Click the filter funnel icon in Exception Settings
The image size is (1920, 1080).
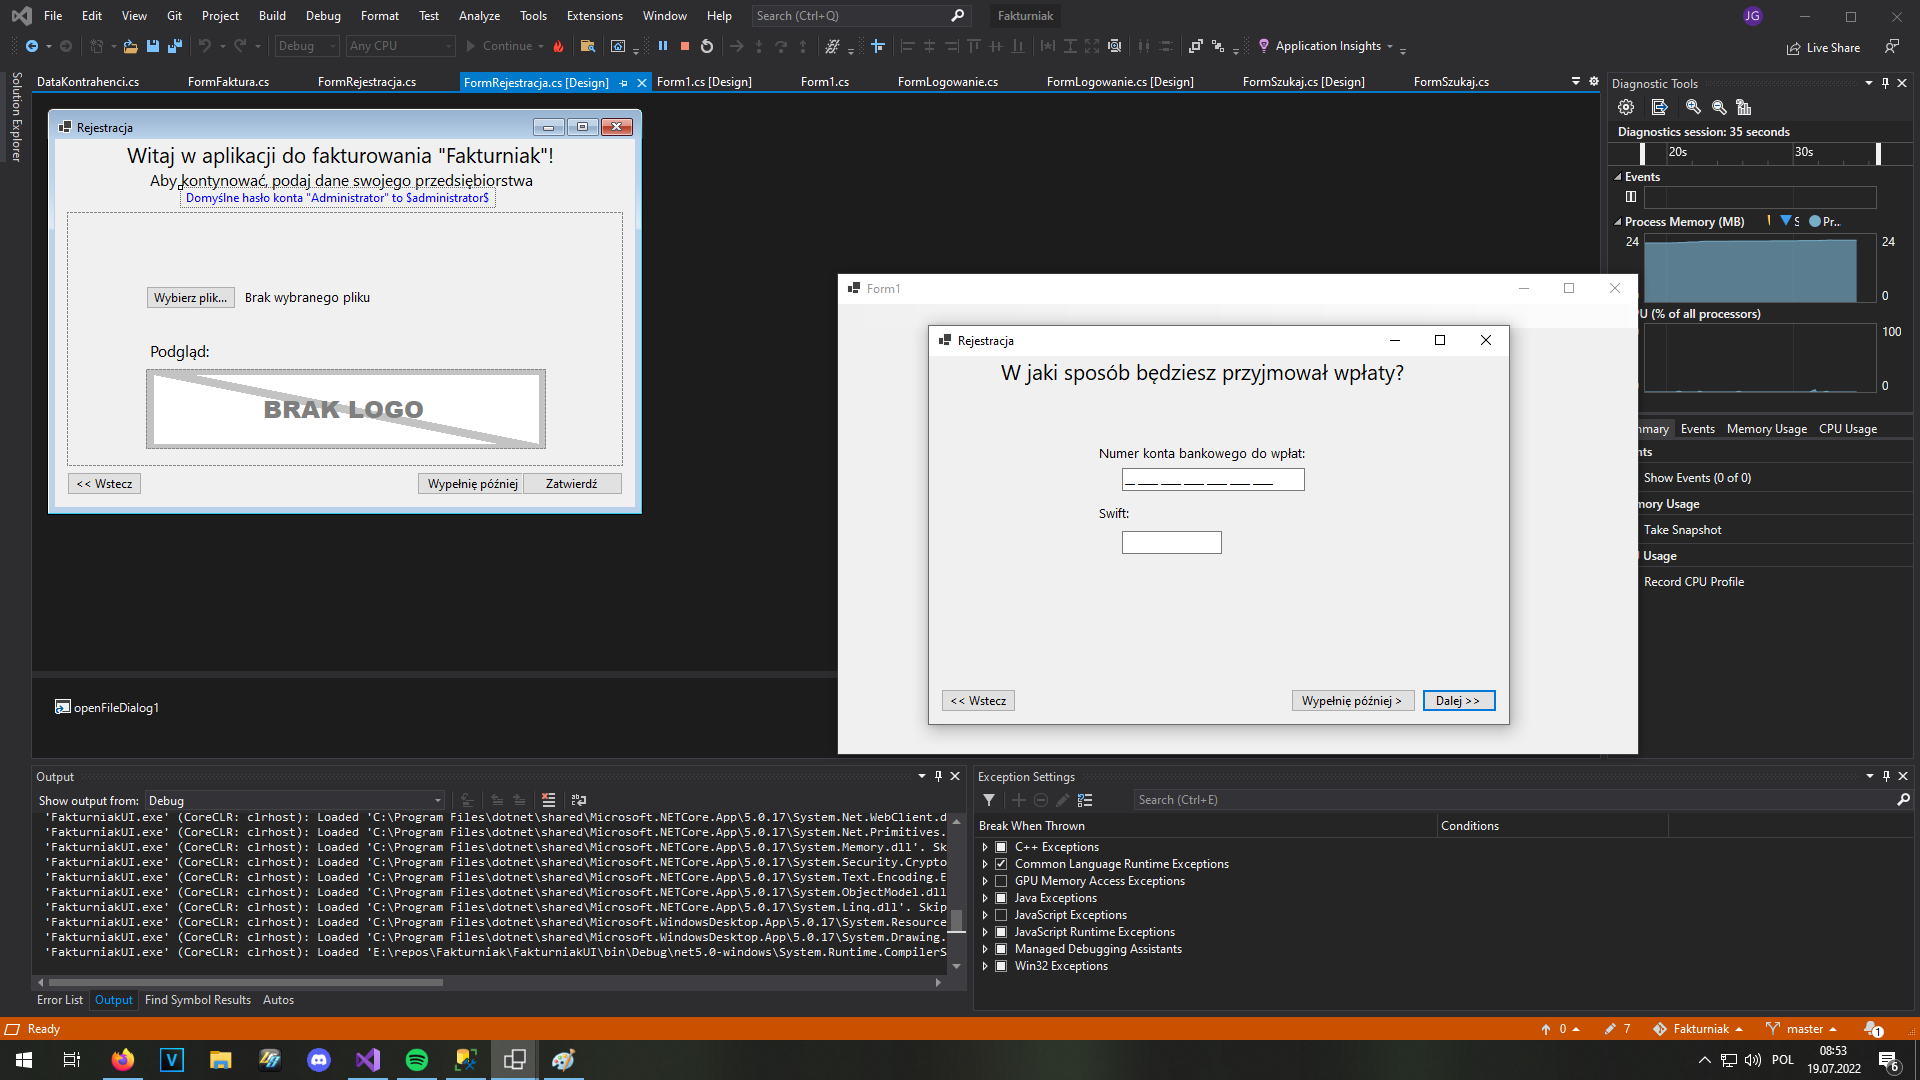coord(989,800)
